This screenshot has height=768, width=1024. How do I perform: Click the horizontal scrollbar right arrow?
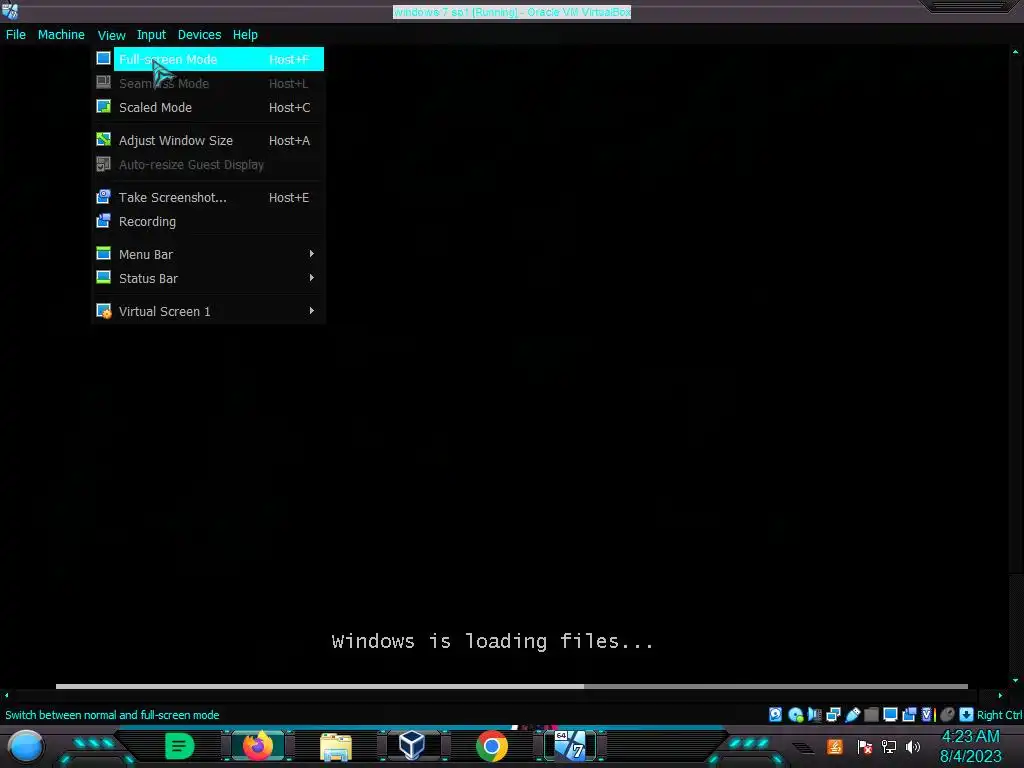pyautogui.click(x=1000, y=696)
